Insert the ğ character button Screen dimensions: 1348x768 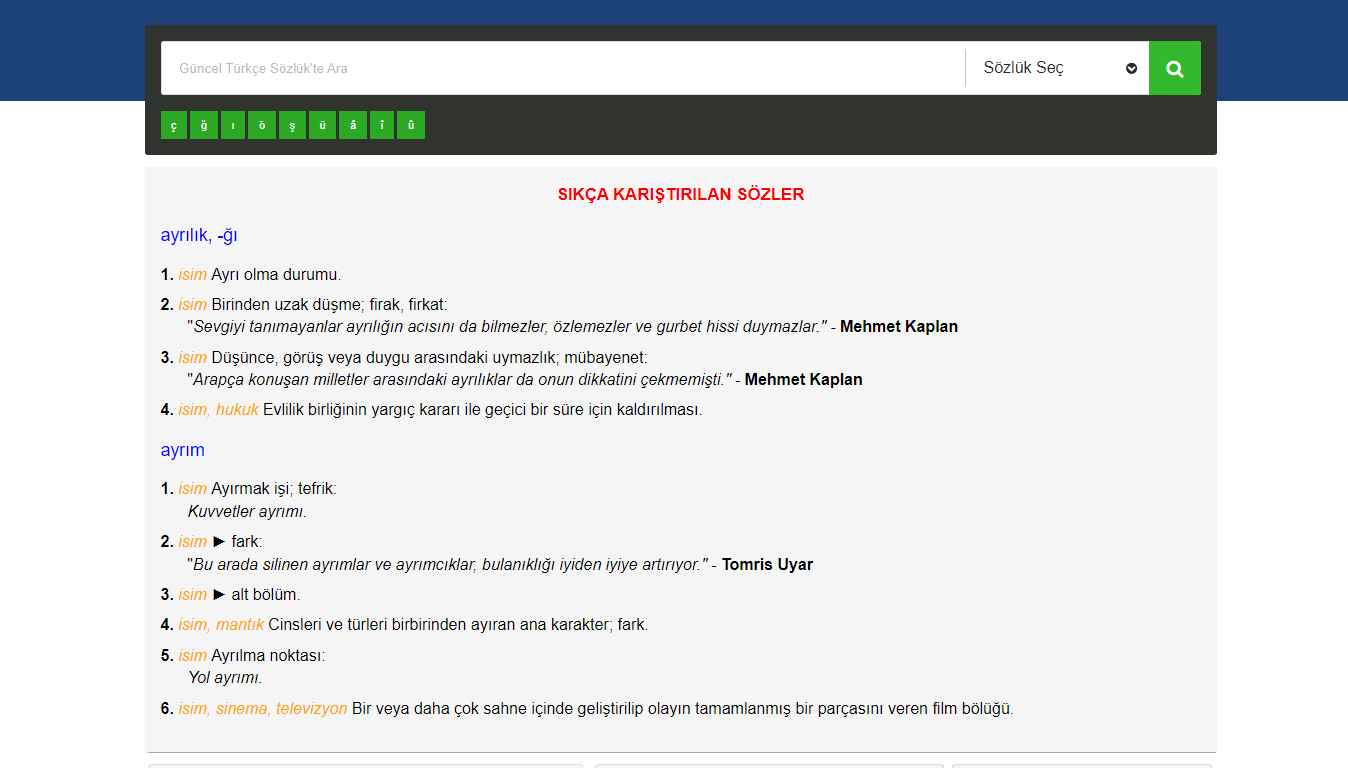204,125
